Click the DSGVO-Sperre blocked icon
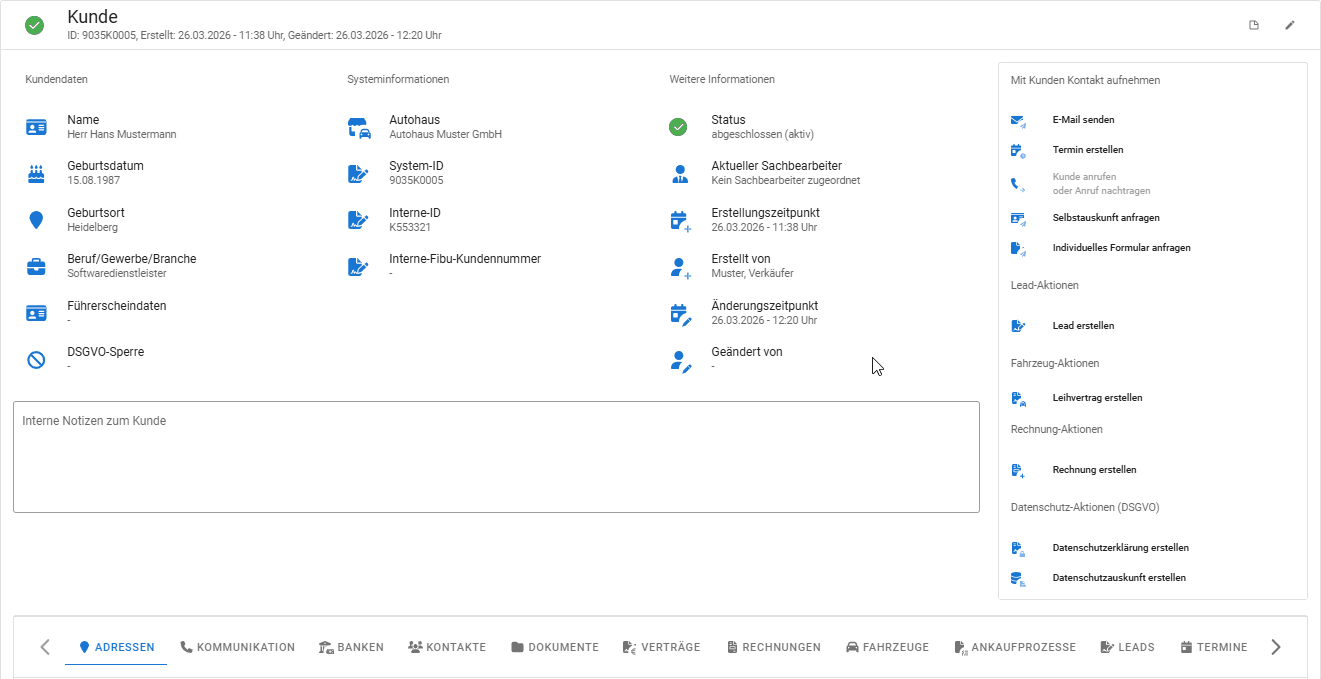 click(36, 360)
